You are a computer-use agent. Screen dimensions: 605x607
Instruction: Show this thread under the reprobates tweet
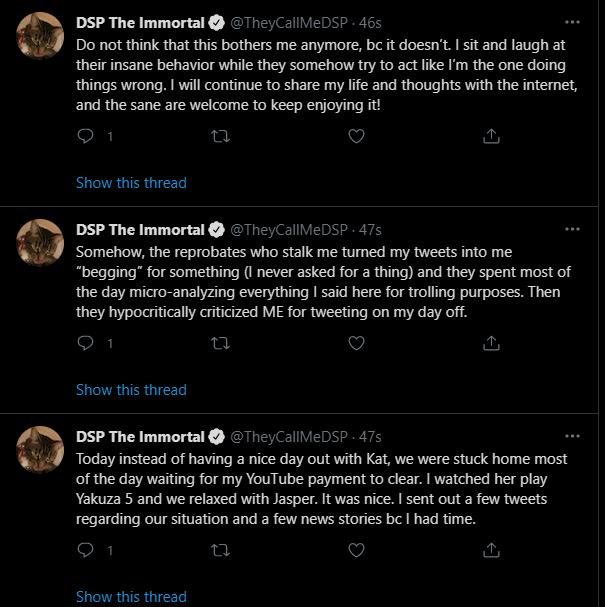[131, 390]
